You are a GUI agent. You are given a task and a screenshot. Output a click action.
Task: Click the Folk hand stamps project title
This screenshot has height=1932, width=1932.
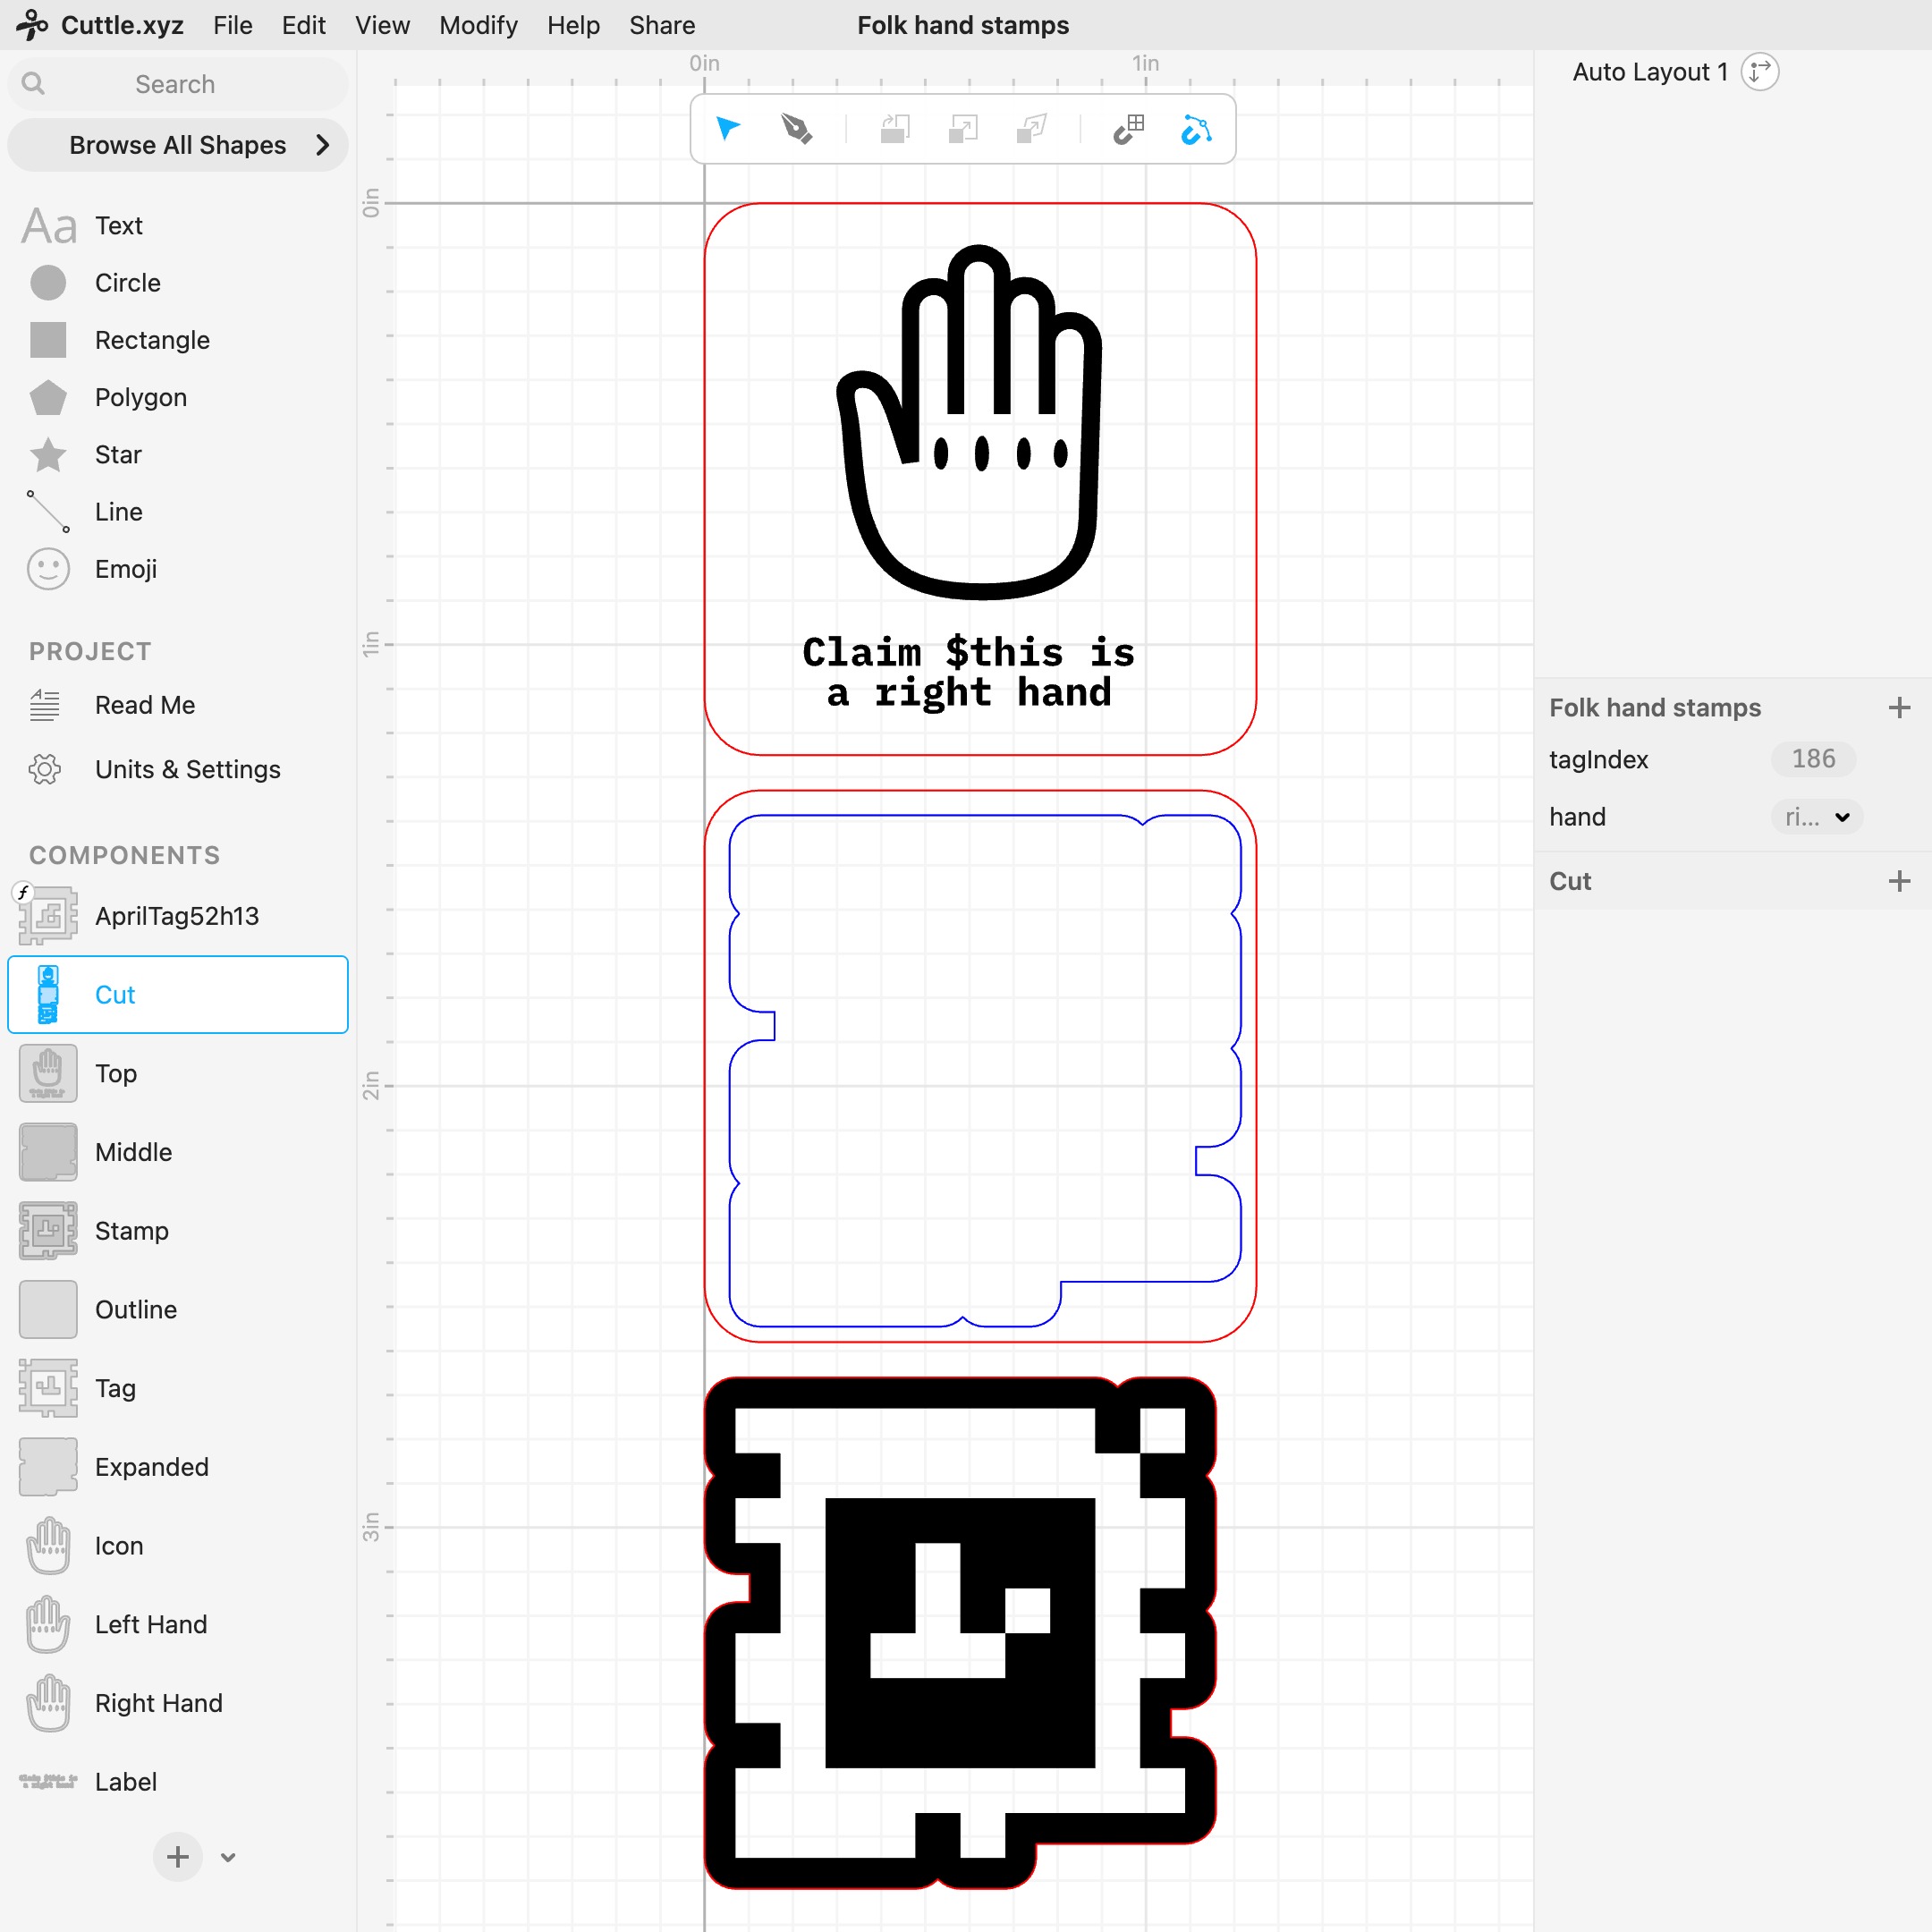coord(963,25)
